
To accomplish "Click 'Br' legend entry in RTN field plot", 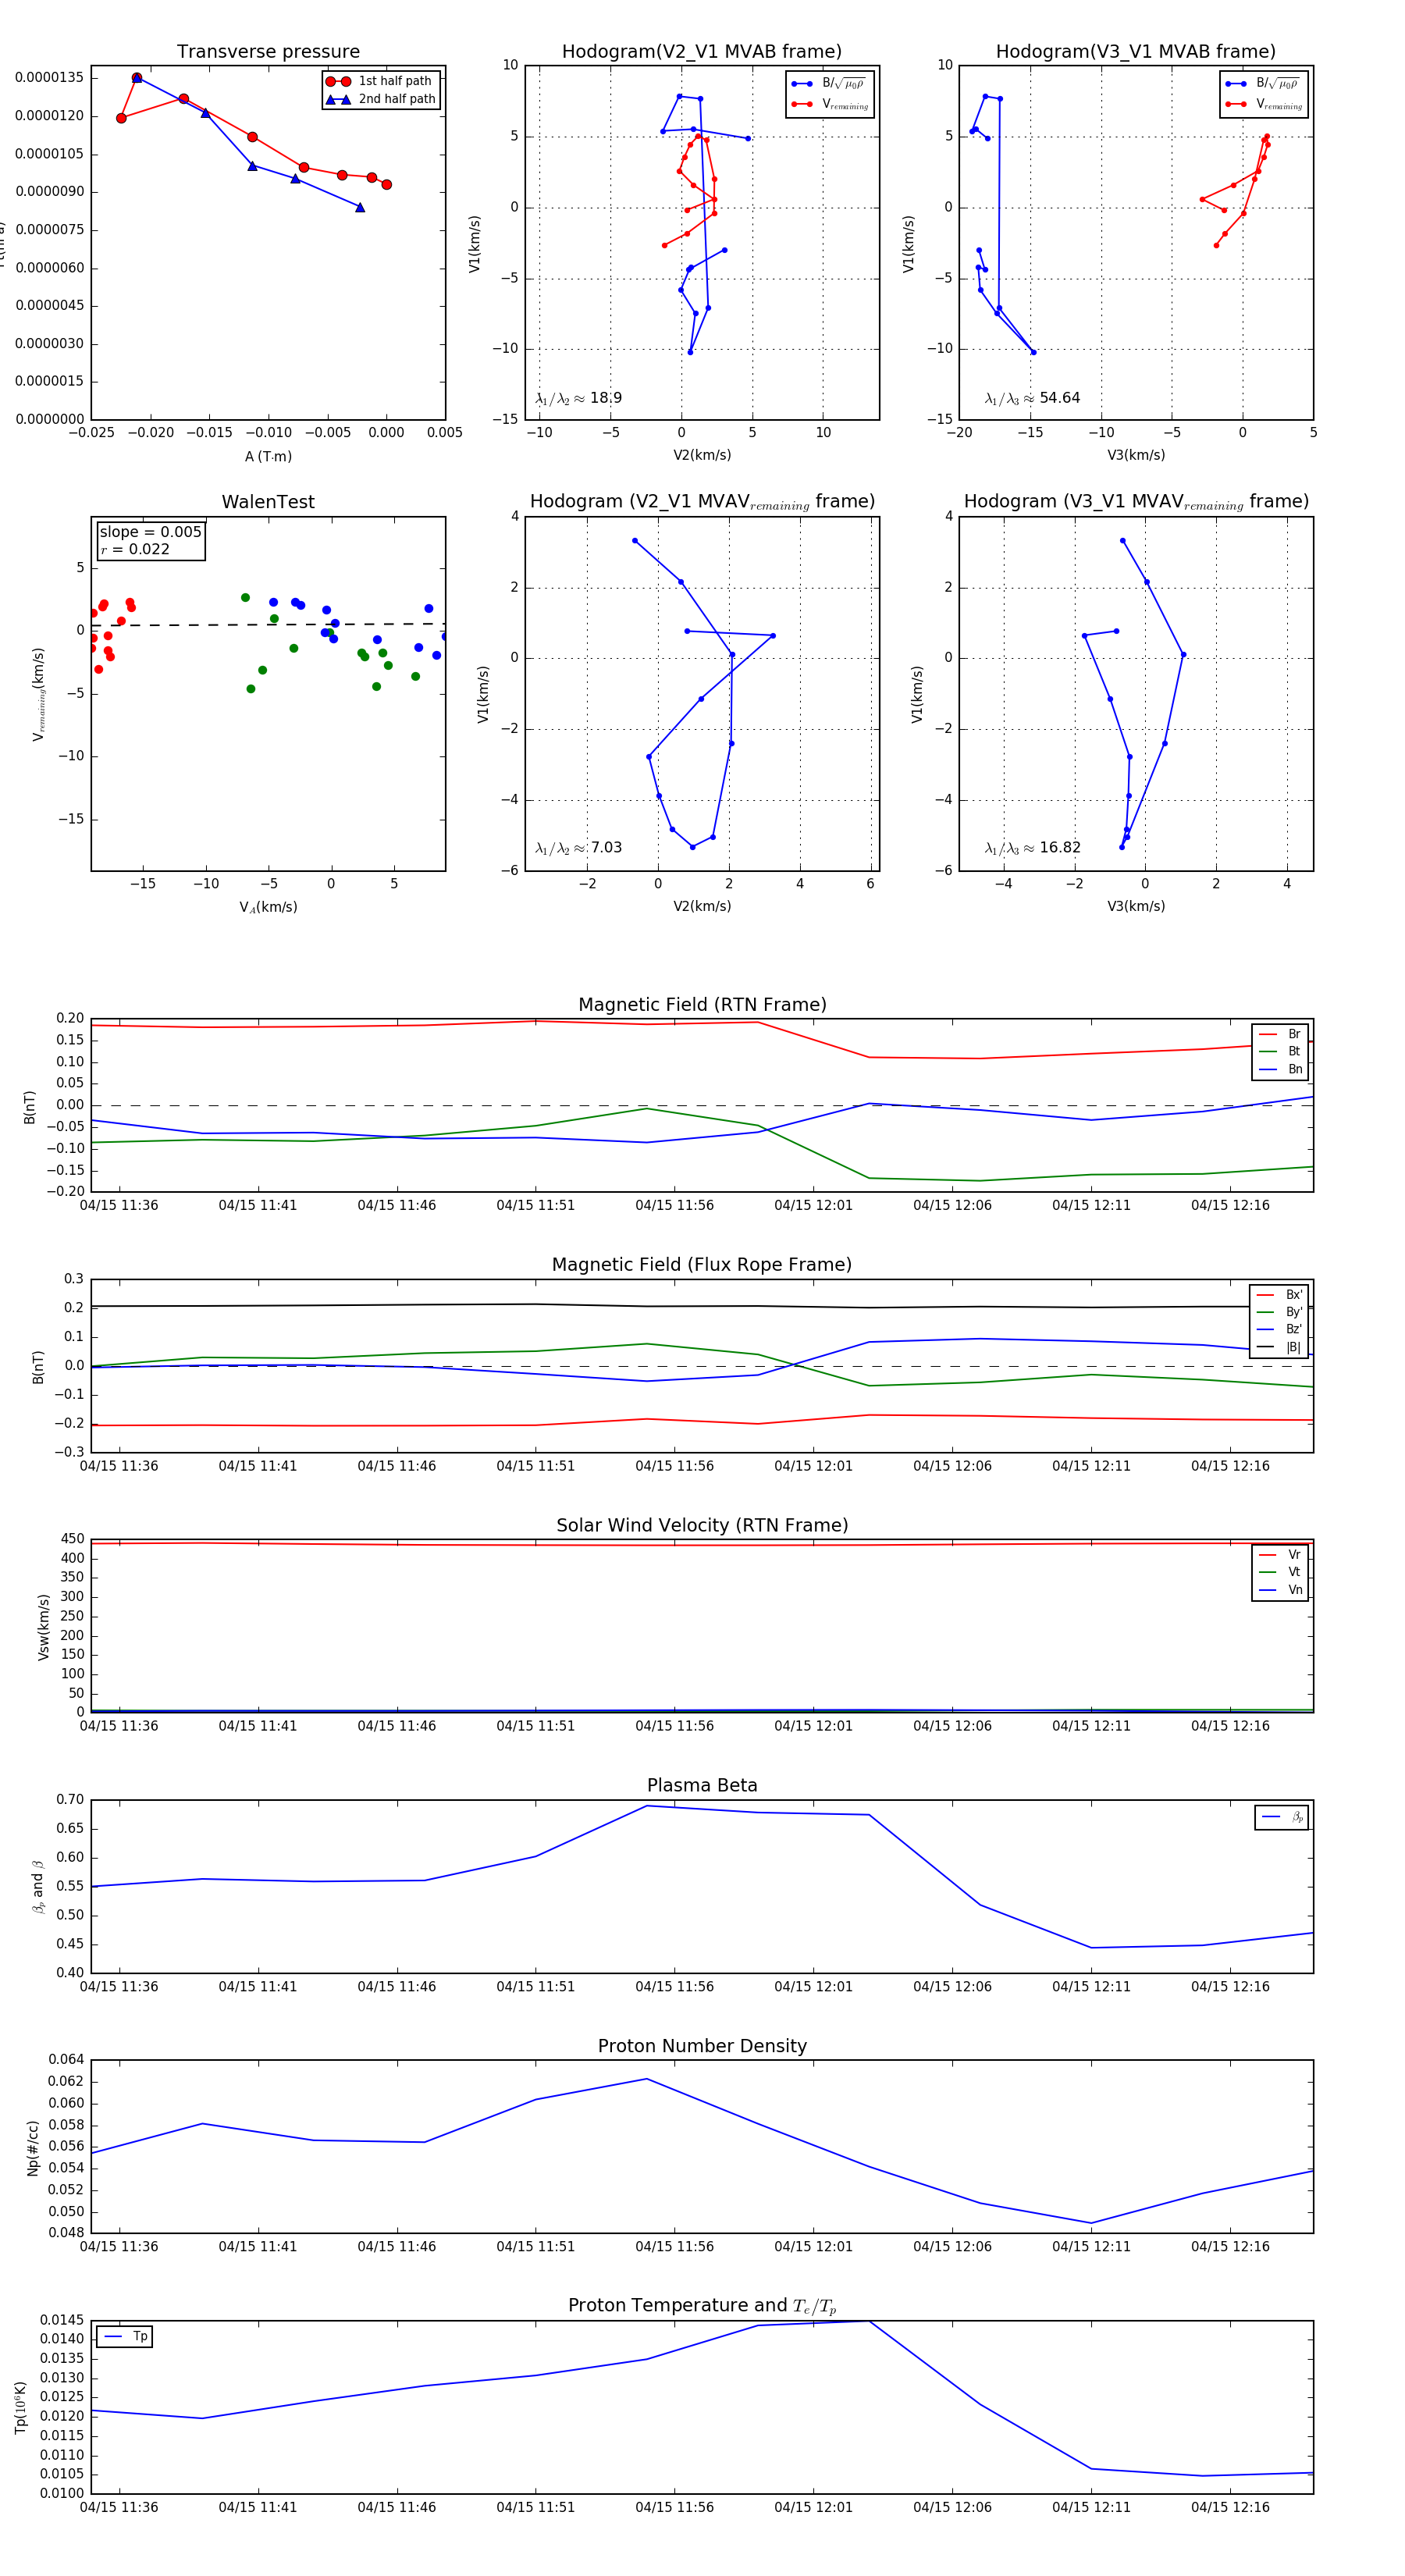I will [x=1280, y=1034].
